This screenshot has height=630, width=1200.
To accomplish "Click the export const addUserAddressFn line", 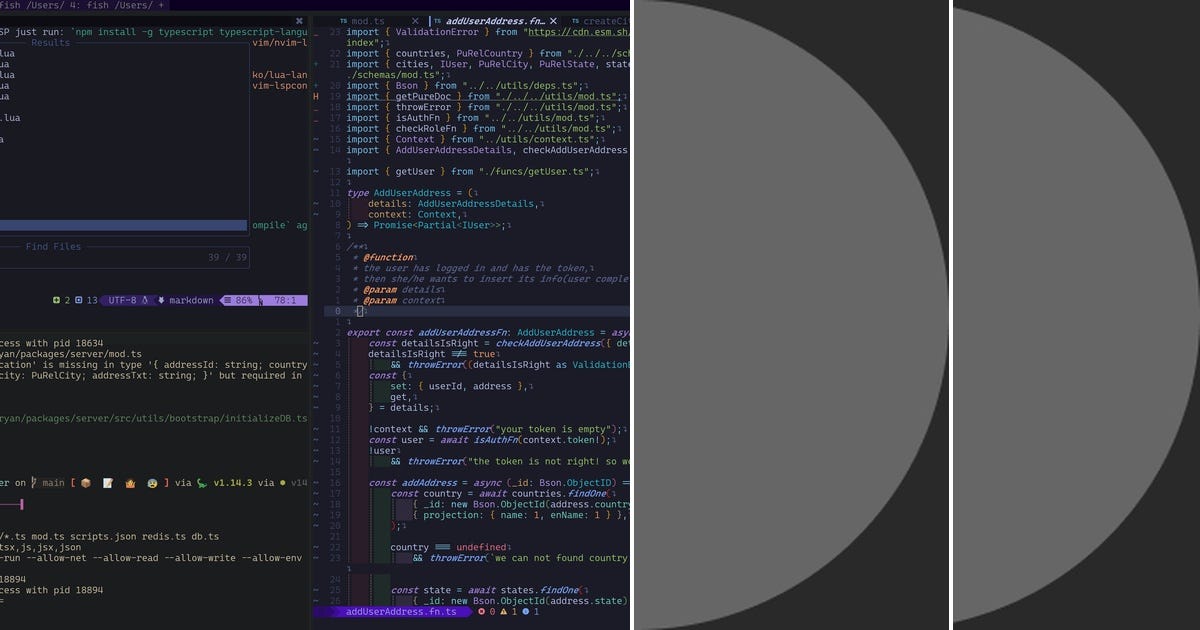I will click(x=488, y=333).
